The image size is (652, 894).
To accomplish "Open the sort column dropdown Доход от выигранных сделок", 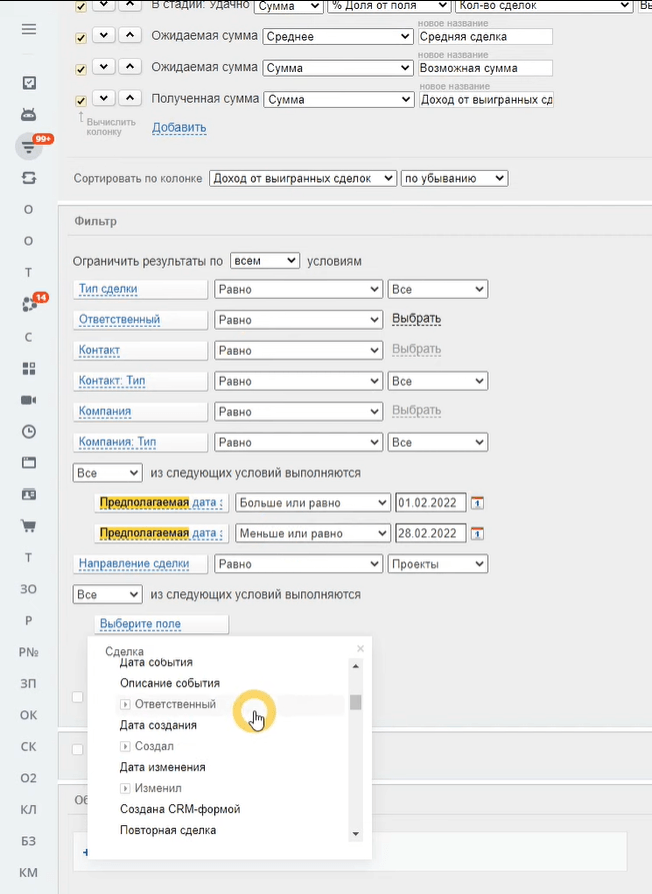I will pos(303,178).
